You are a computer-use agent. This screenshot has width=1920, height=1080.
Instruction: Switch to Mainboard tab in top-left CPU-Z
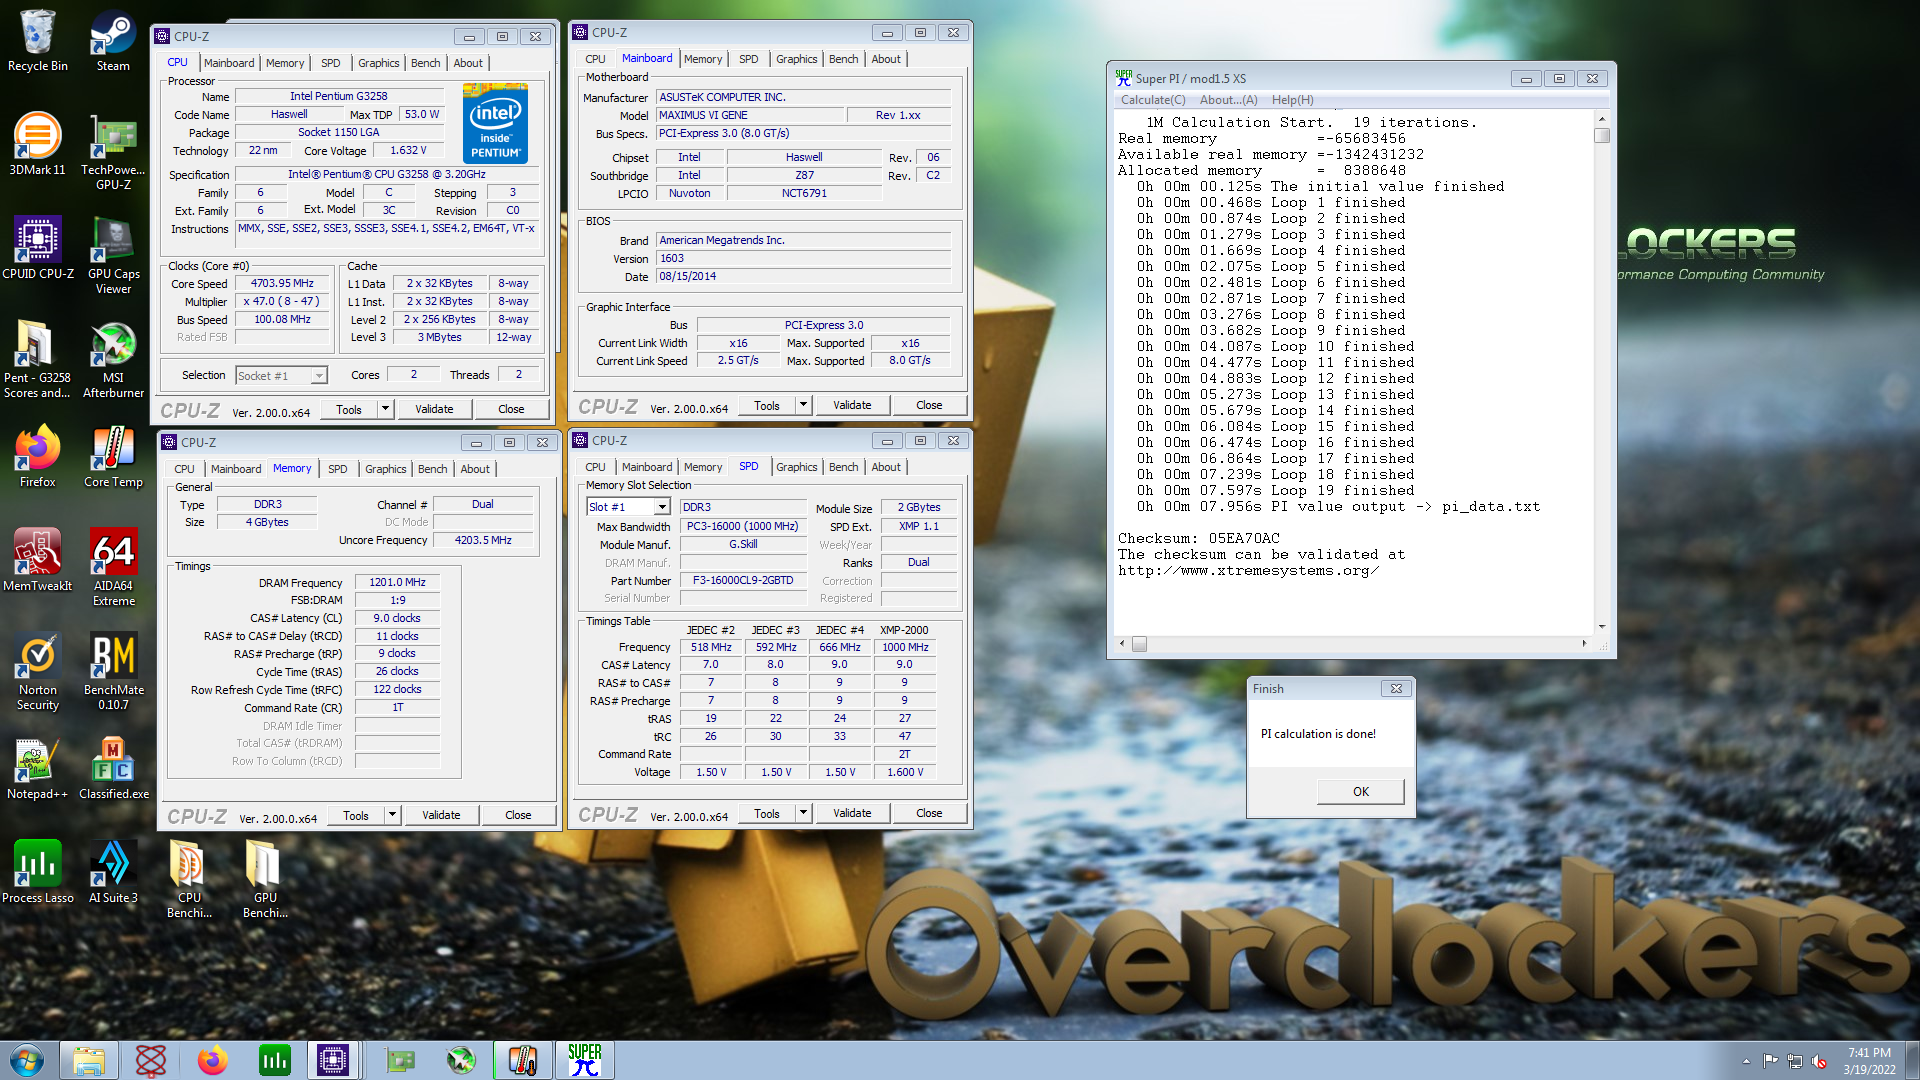click(229, 63)
